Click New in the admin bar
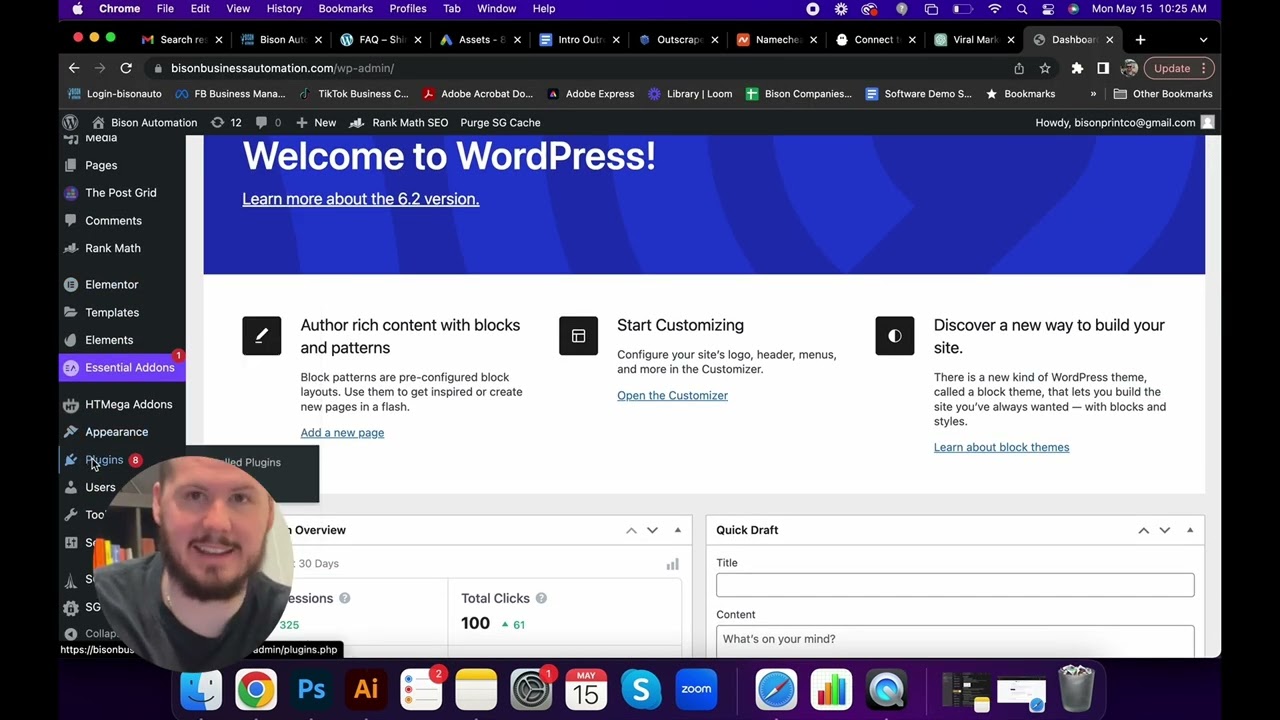This screenshot has height=720, width=1280. (316, 122)
